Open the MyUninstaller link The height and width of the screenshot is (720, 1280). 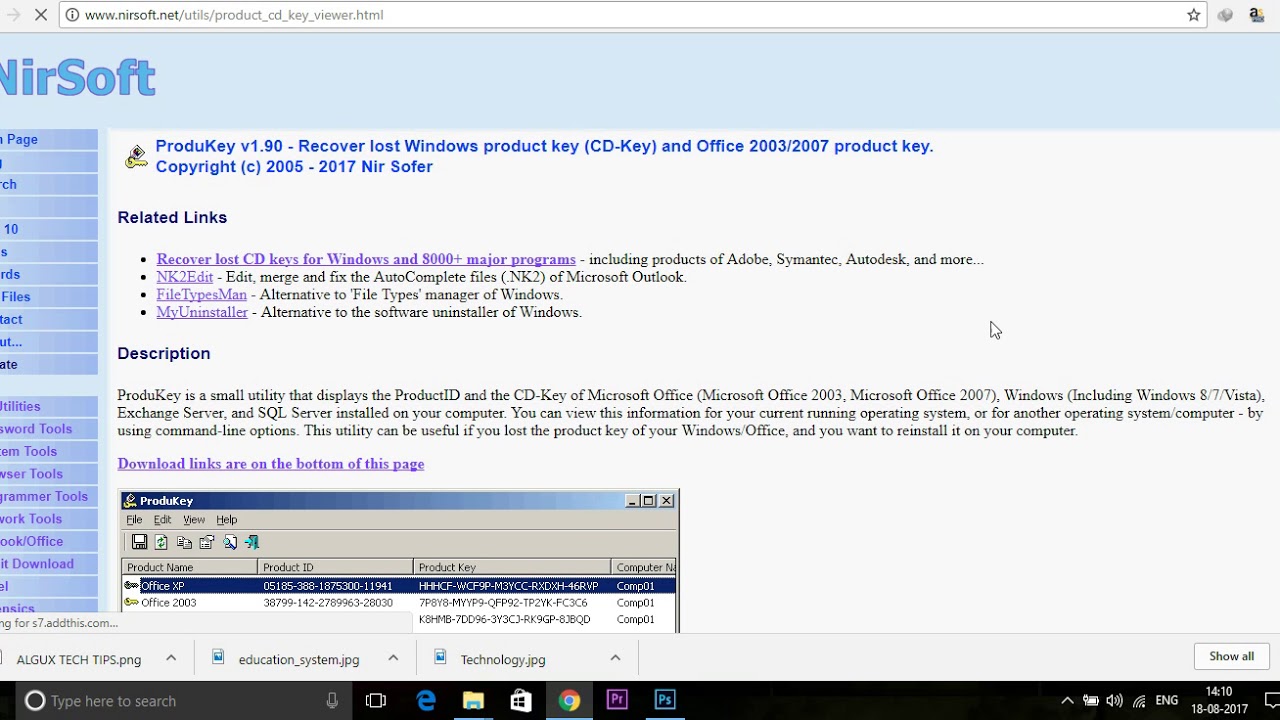click(x=202, y=312)
